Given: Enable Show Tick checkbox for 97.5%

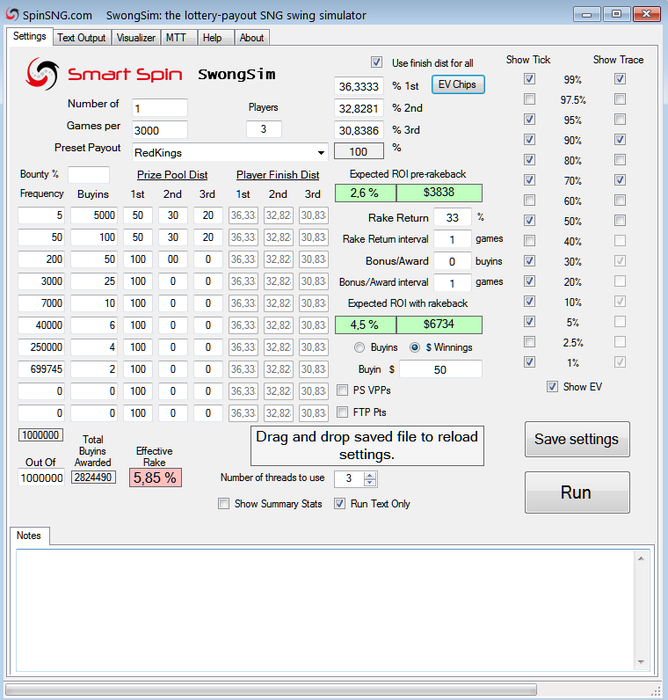Looking at the screenshot, I should click(529, 99).
